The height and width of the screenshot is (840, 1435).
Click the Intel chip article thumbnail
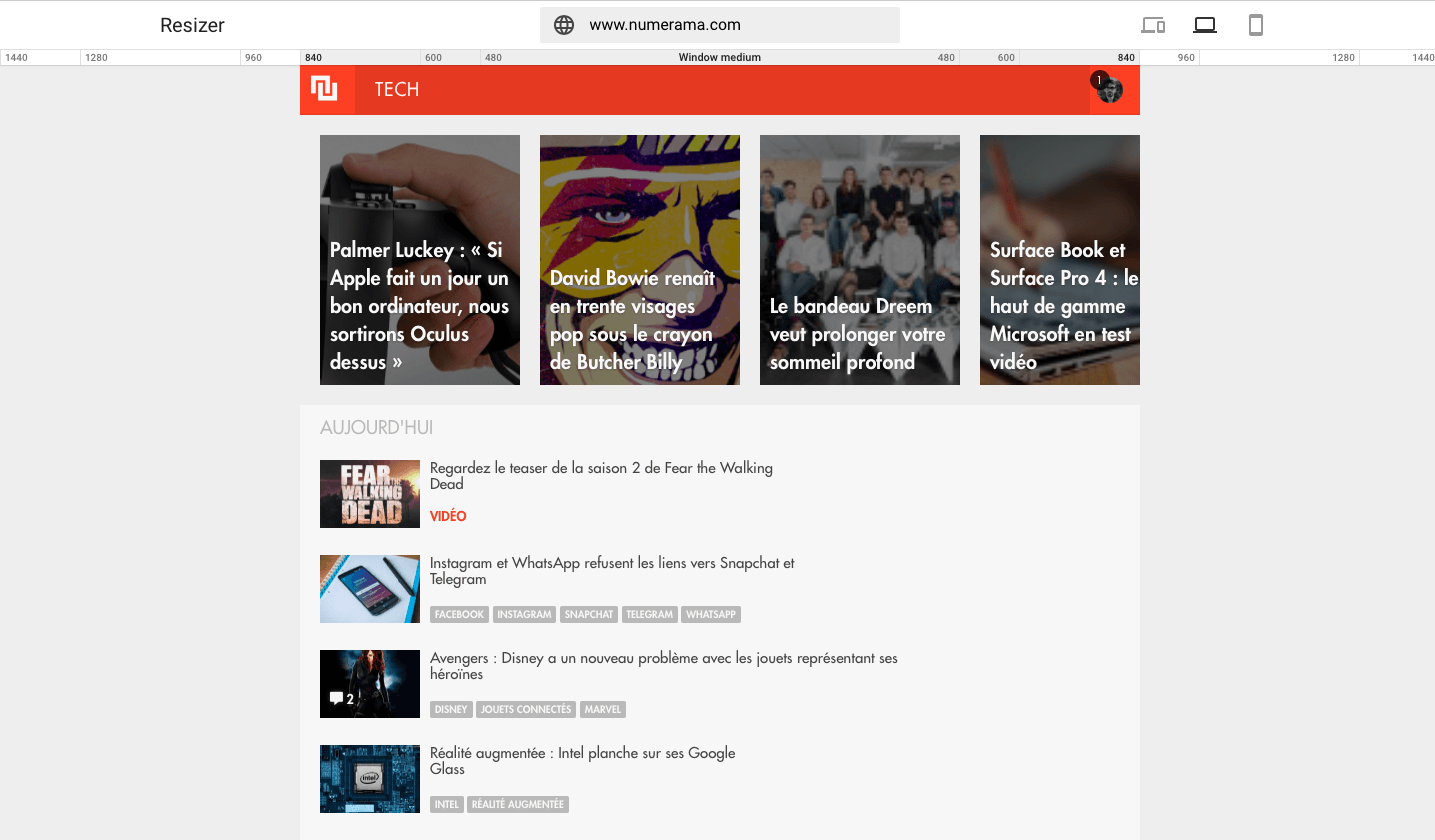coord(370,779)
